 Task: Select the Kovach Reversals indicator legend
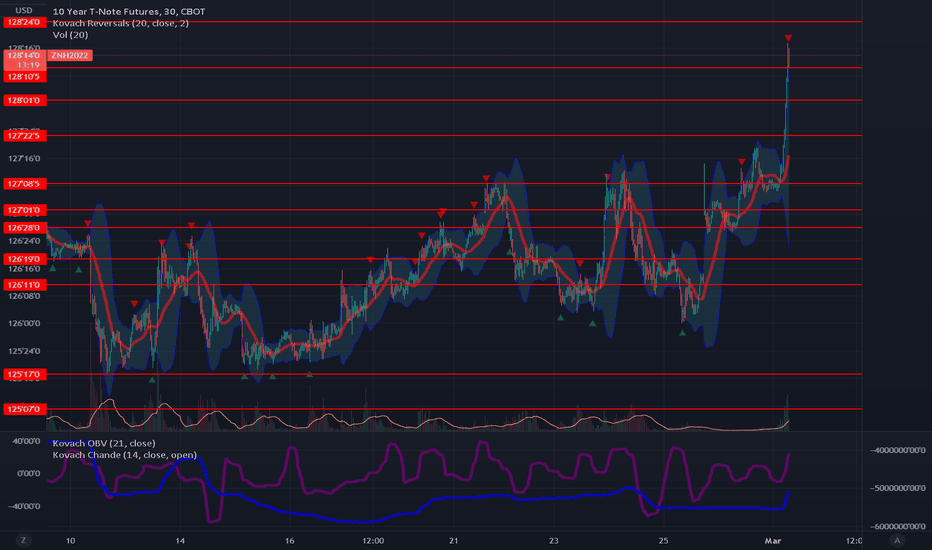[x=121, y=23]
